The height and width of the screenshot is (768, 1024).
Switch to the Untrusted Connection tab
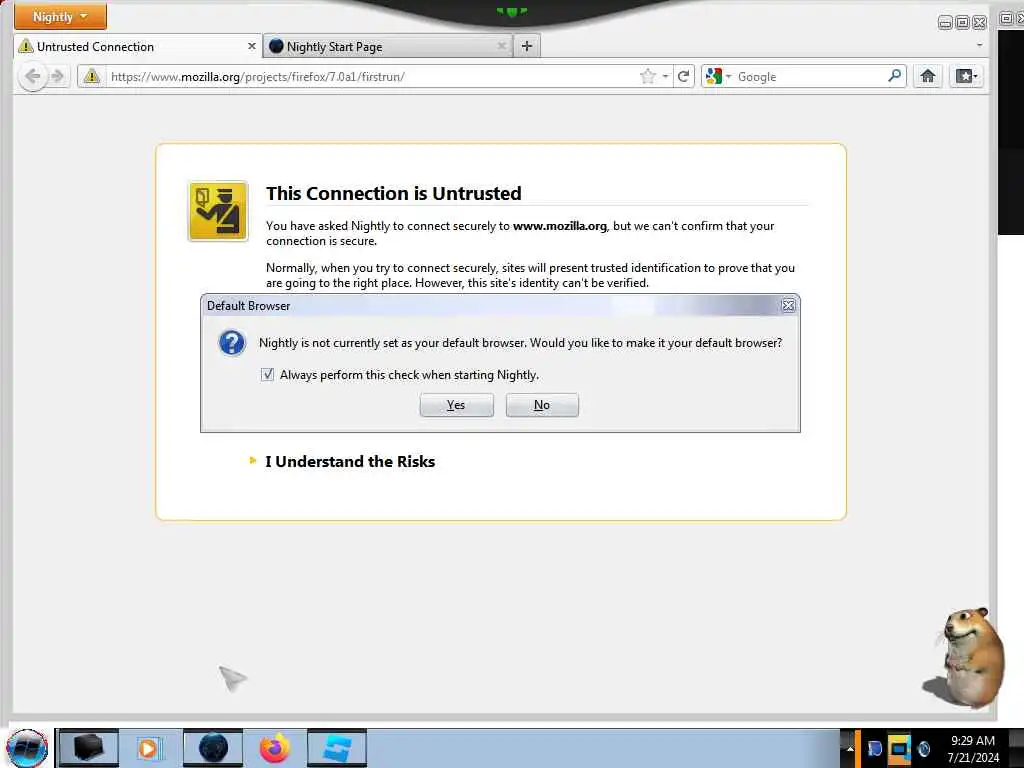(137, 46)
